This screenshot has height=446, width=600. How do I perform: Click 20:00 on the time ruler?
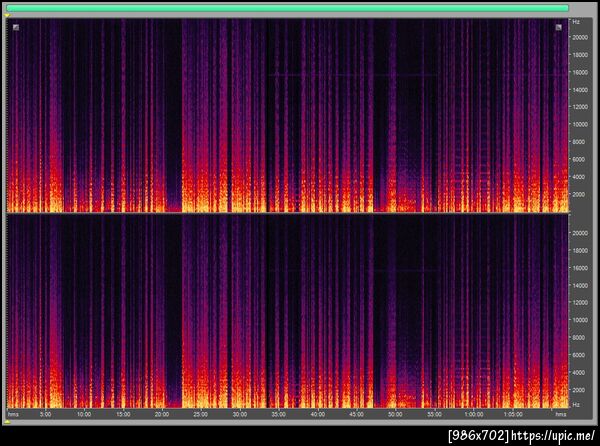point(161,414)
